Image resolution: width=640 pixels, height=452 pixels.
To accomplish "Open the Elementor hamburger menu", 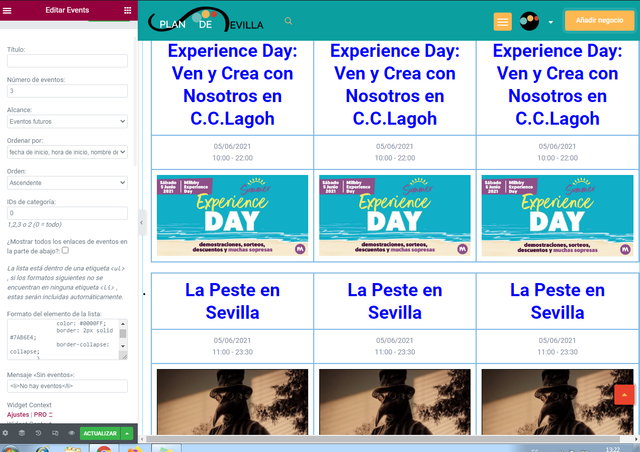I will click(7, 11).
